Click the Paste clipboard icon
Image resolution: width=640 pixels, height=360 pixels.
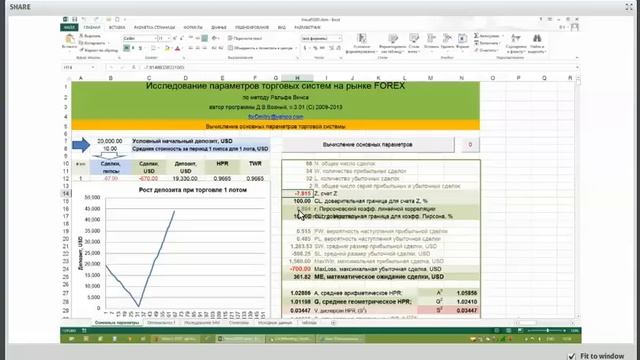tap(69, 40)
